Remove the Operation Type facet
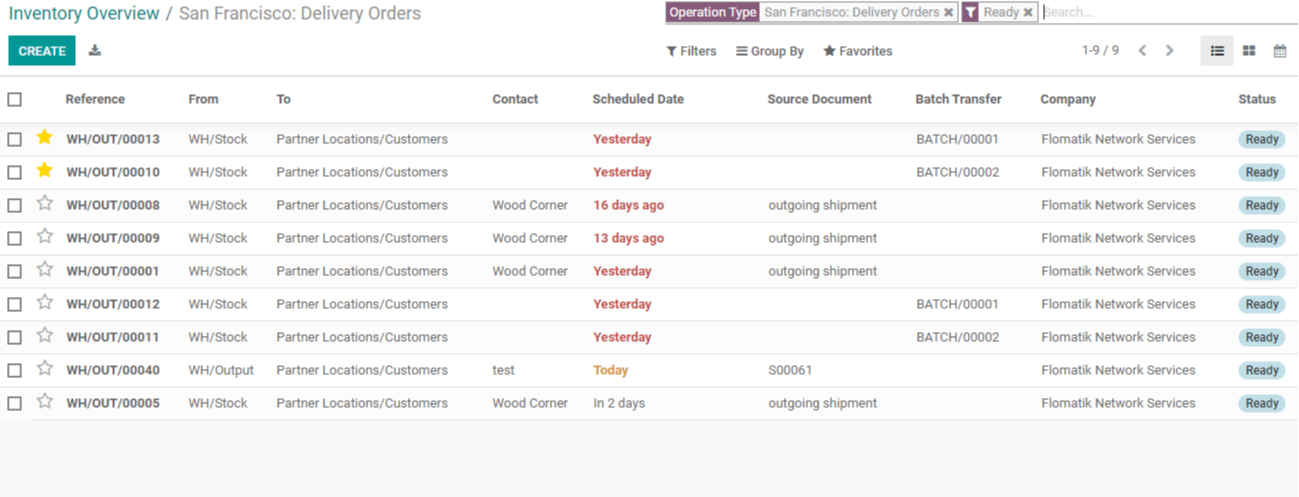The width and height of the screenshot is (1299, 497). coord(948,13)
